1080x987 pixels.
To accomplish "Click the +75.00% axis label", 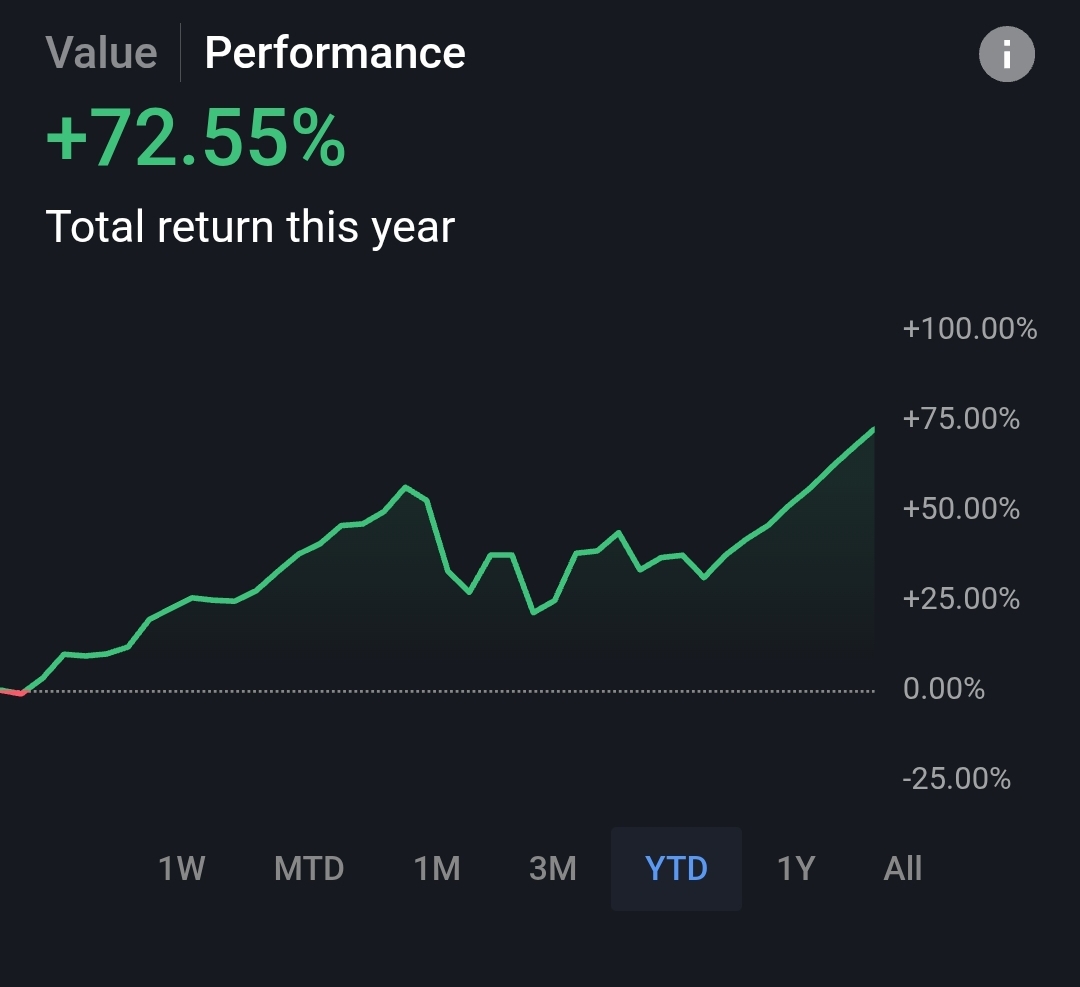I will tap(961, 419).
